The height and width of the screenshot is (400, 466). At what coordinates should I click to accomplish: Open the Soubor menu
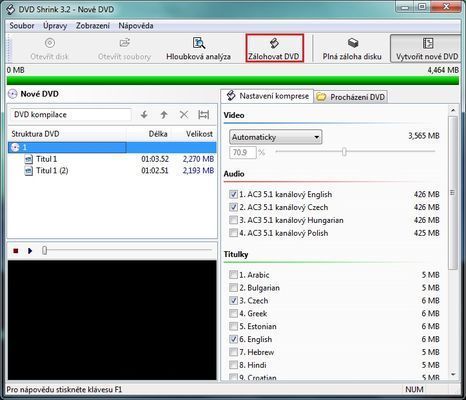tap(22, 26)
